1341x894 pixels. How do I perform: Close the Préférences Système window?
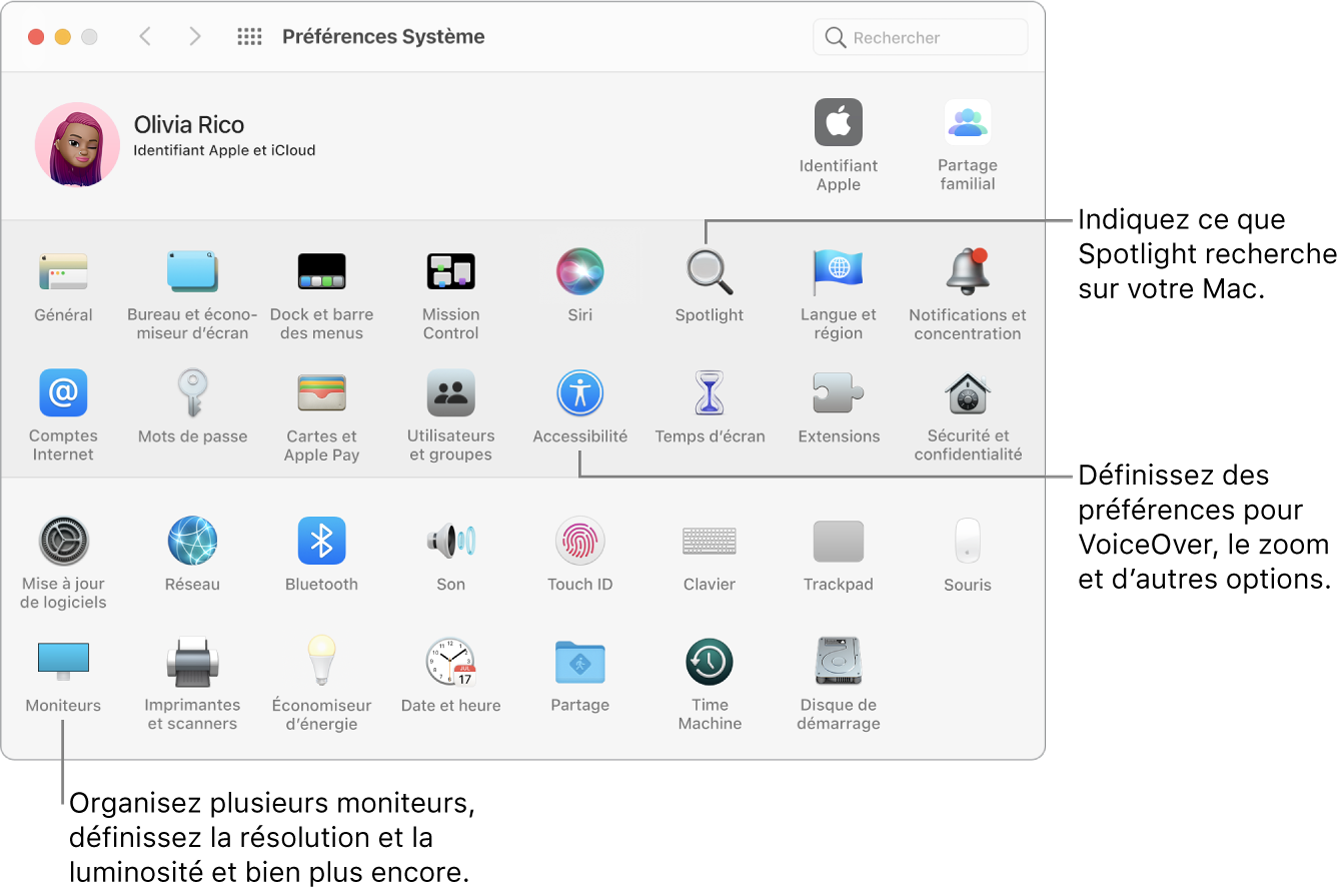click(x=36, y=37)
